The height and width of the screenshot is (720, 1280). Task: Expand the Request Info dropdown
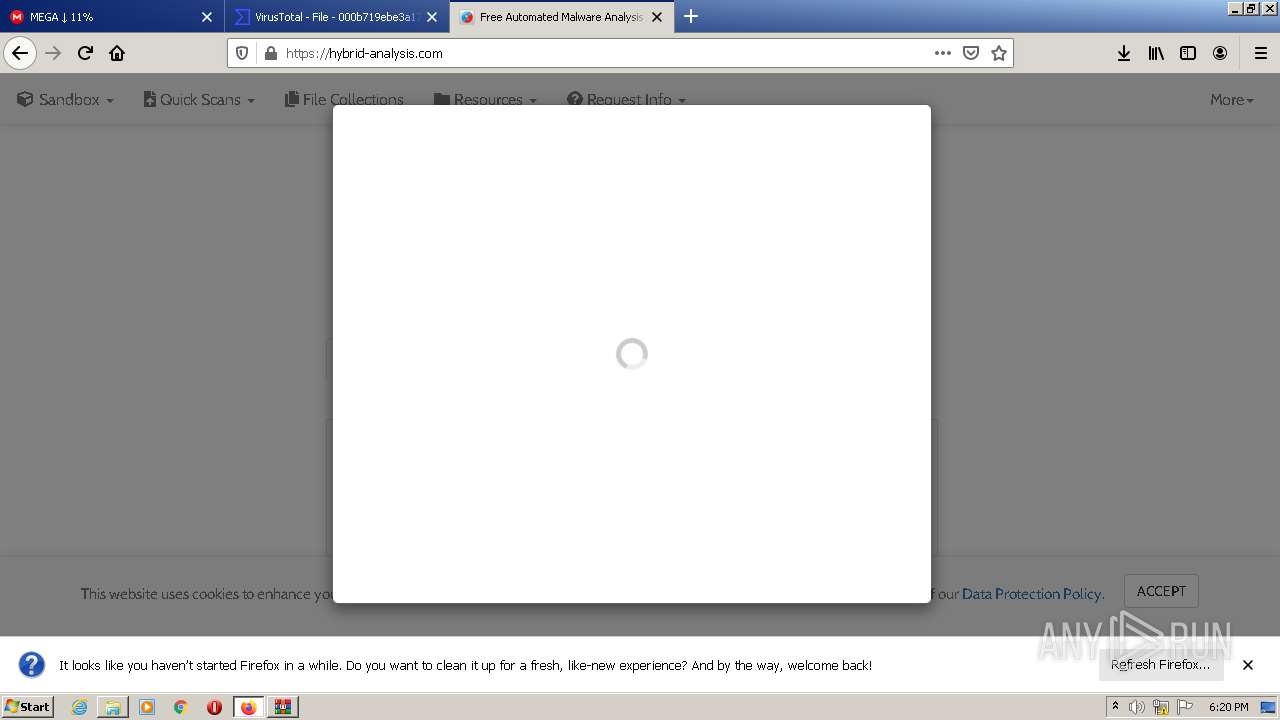point(626,100)
